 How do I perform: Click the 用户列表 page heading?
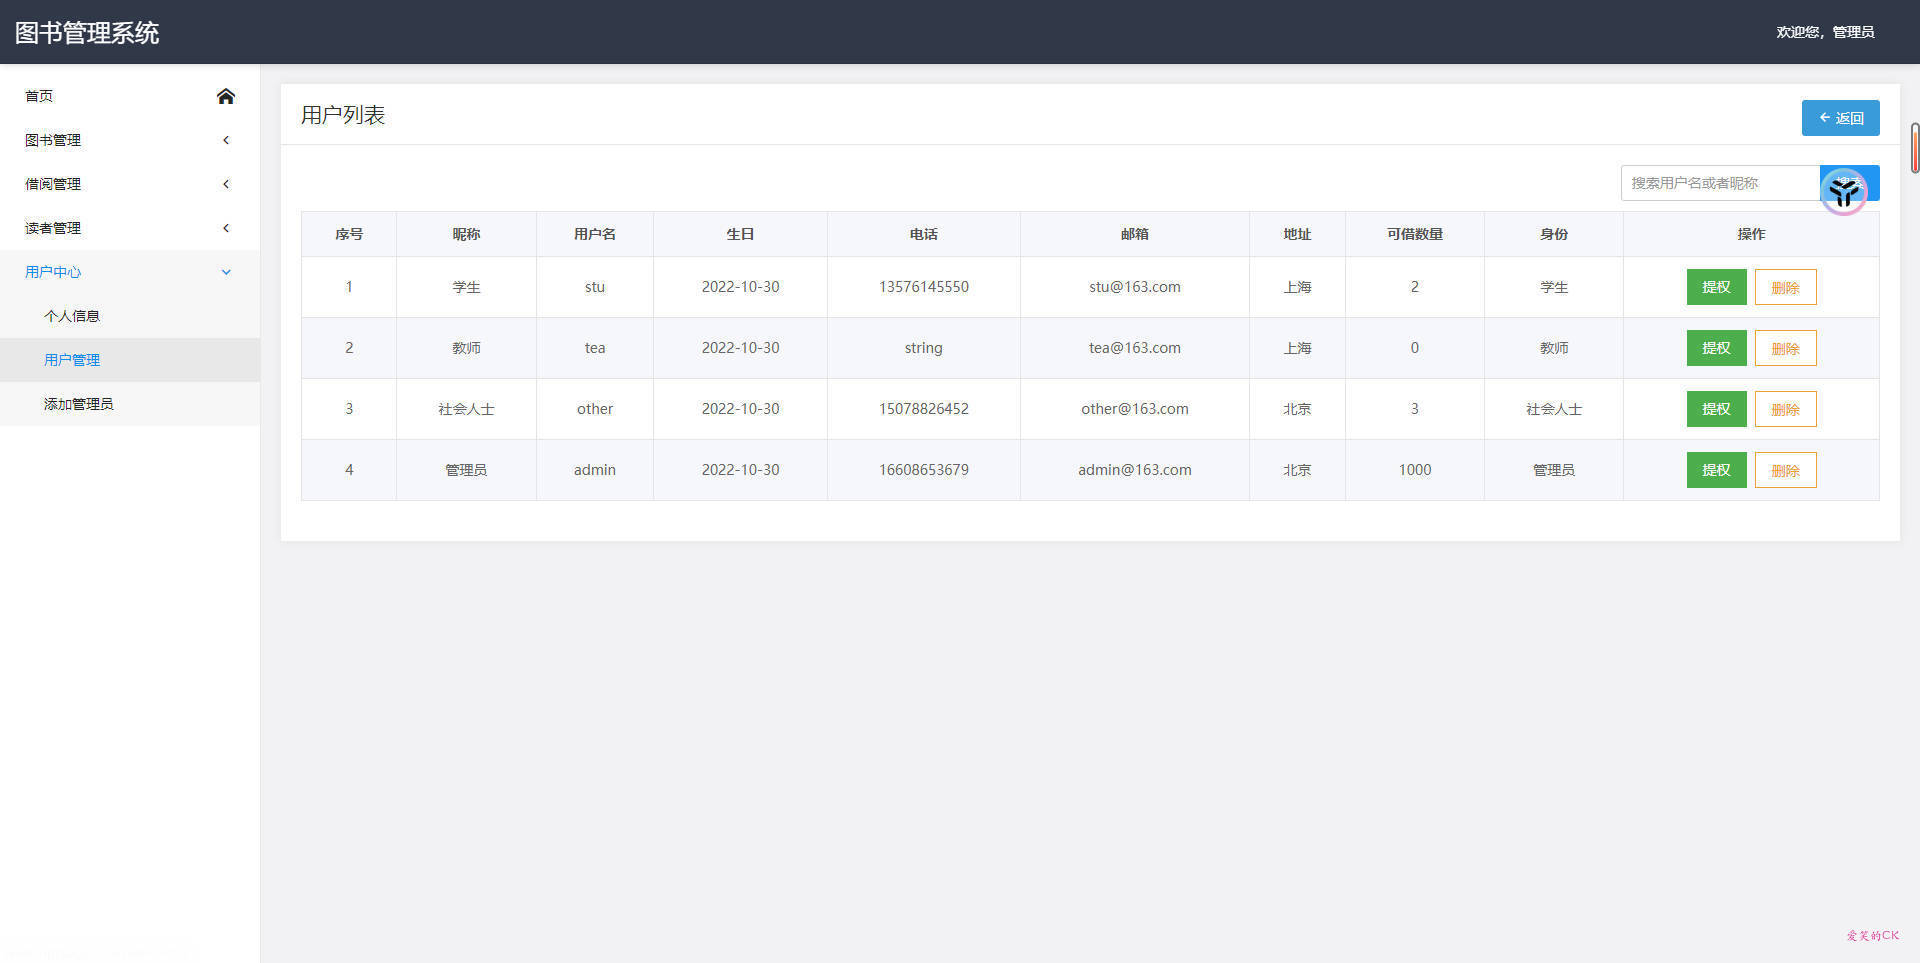tap(343, 115)
